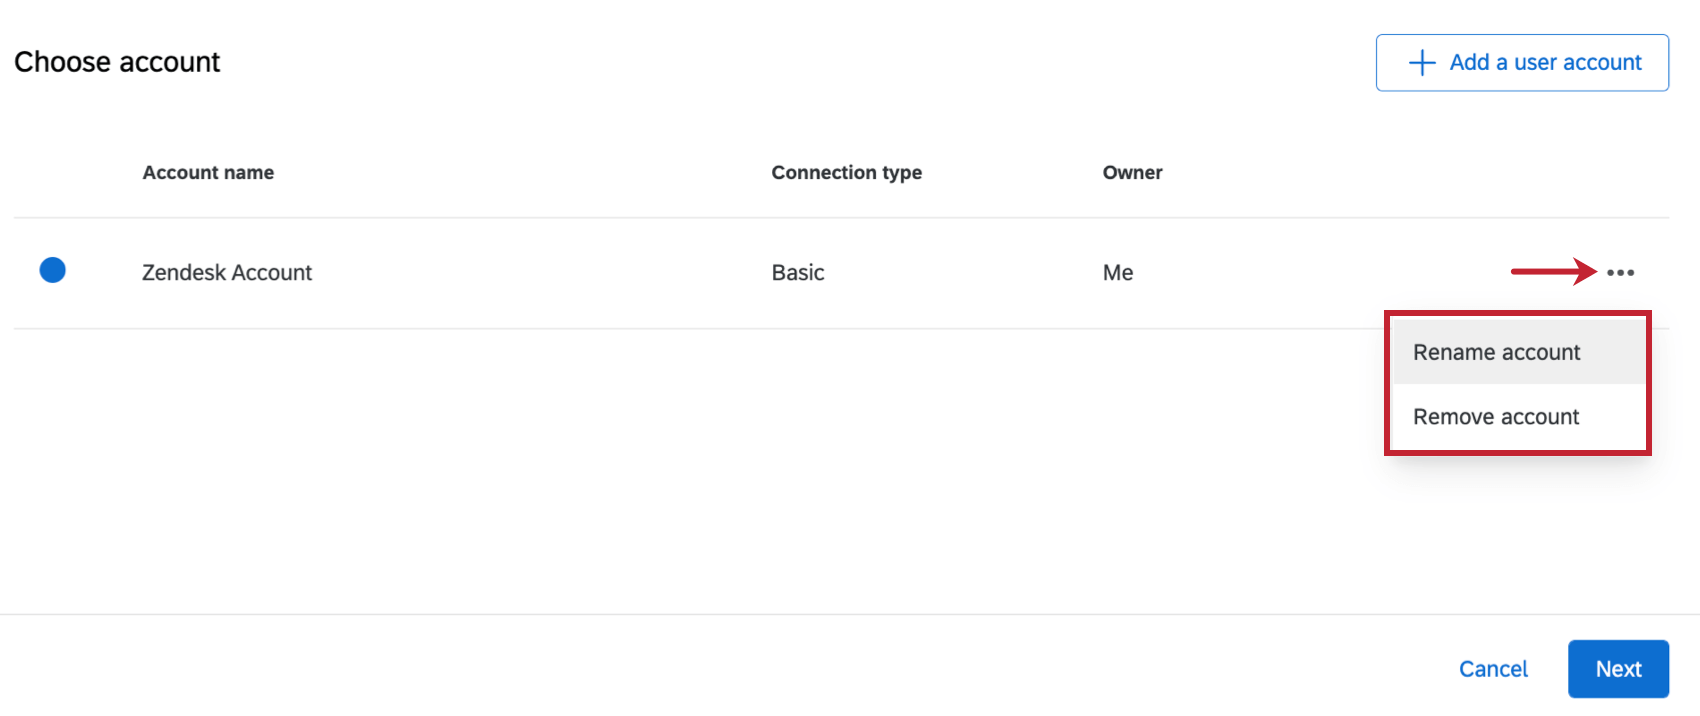Choose Rename account from the menu
The height and width of the screenshot is (716, 1700).
[x=1496, y=352]
